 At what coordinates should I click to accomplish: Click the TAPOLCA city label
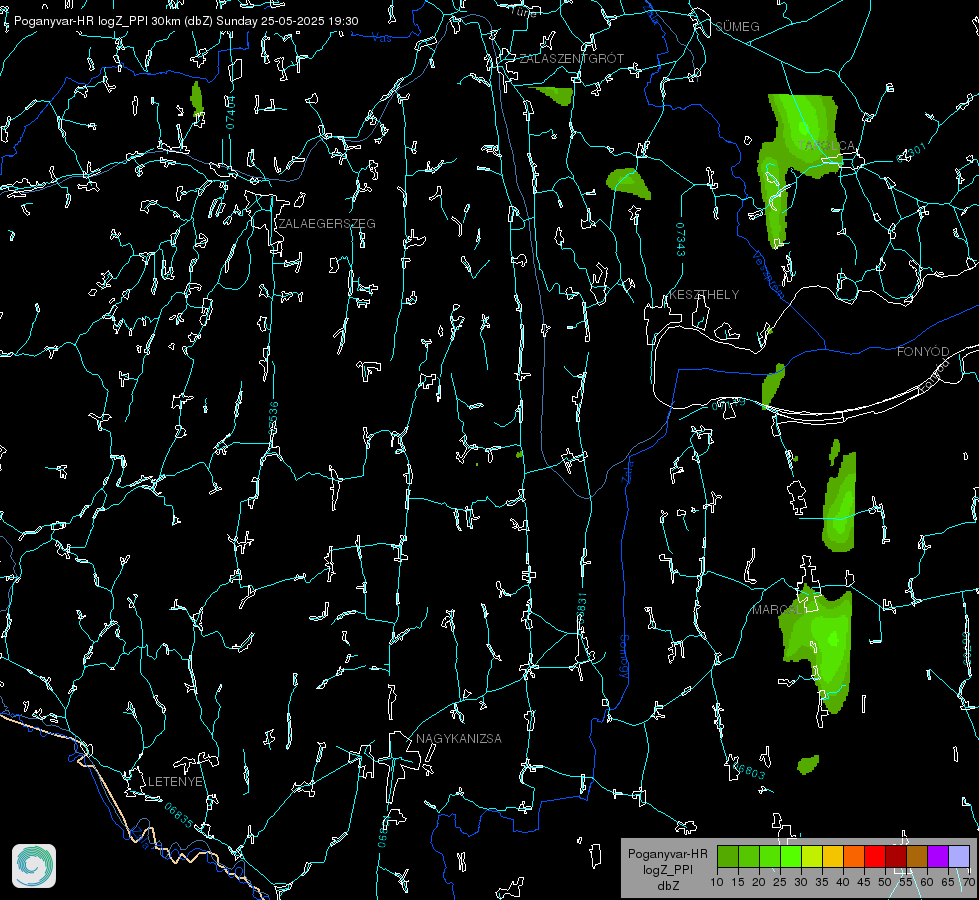click(827, 146)
